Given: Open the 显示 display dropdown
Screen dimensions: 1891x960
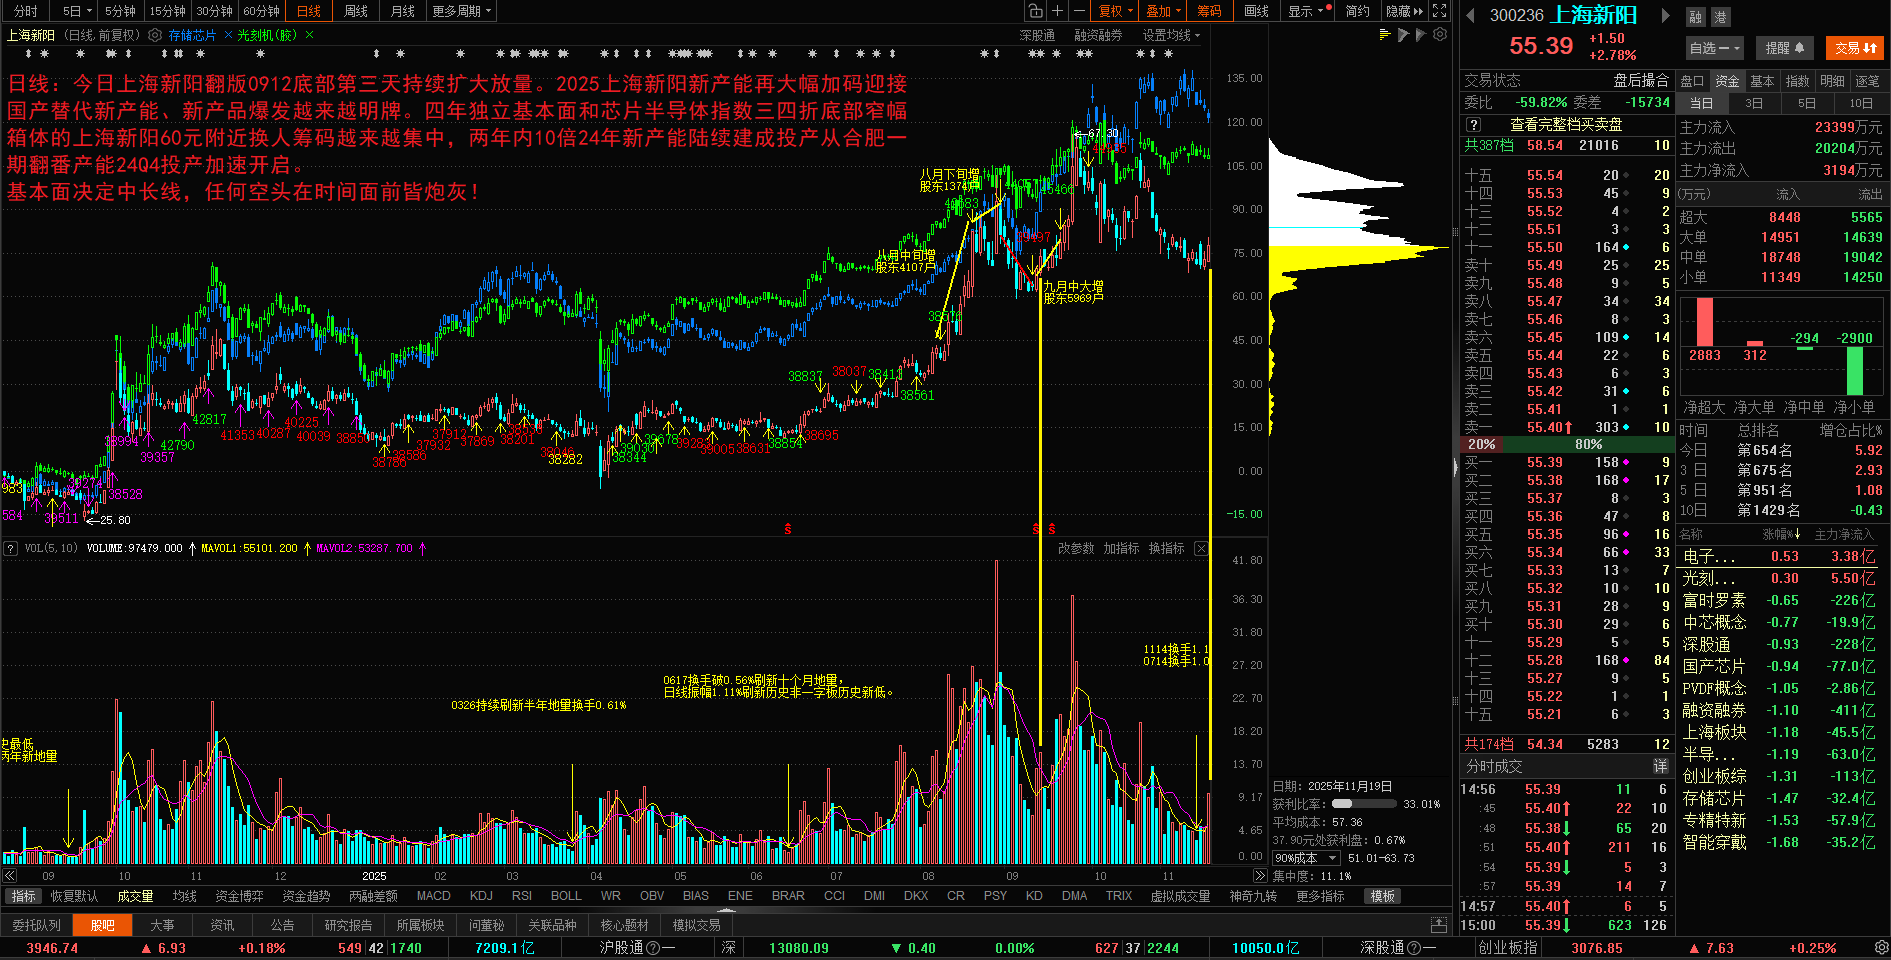Looking at the screenshot, I should (x=1309, y=11).
